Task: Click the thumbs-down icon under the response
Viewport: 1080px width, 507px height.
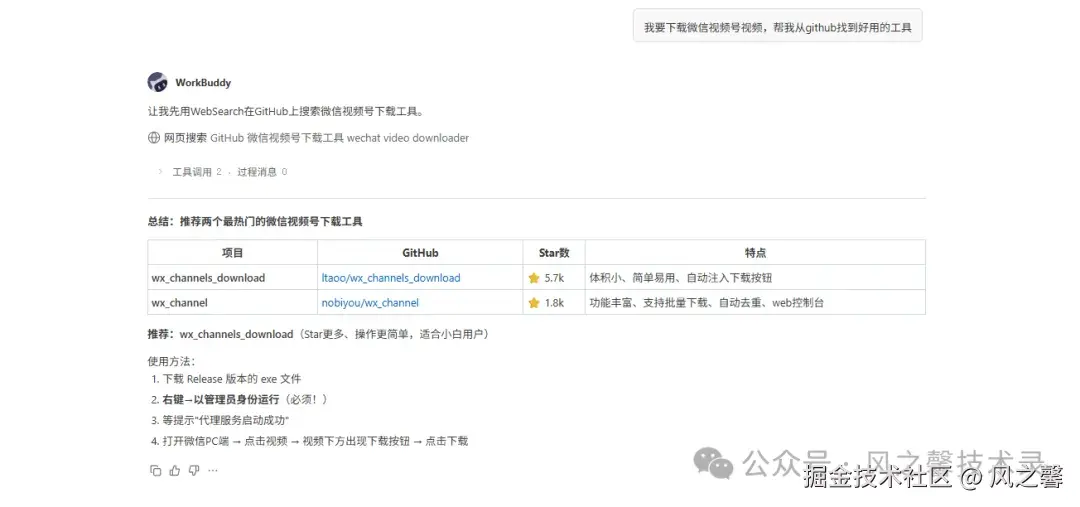Action: (194, 470)
